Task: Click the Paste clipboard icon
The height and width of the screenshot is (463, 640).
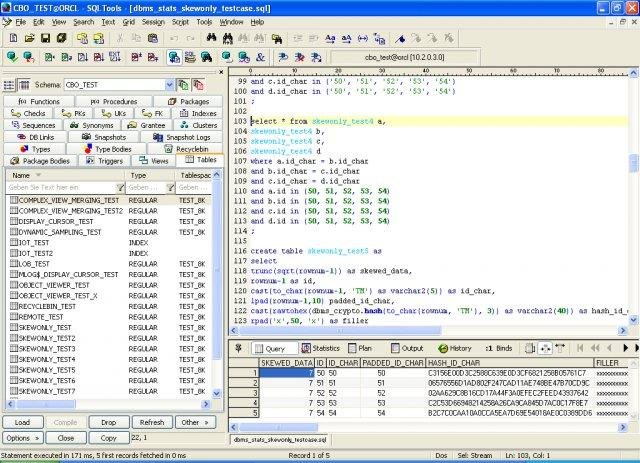Action: (152, 37)
